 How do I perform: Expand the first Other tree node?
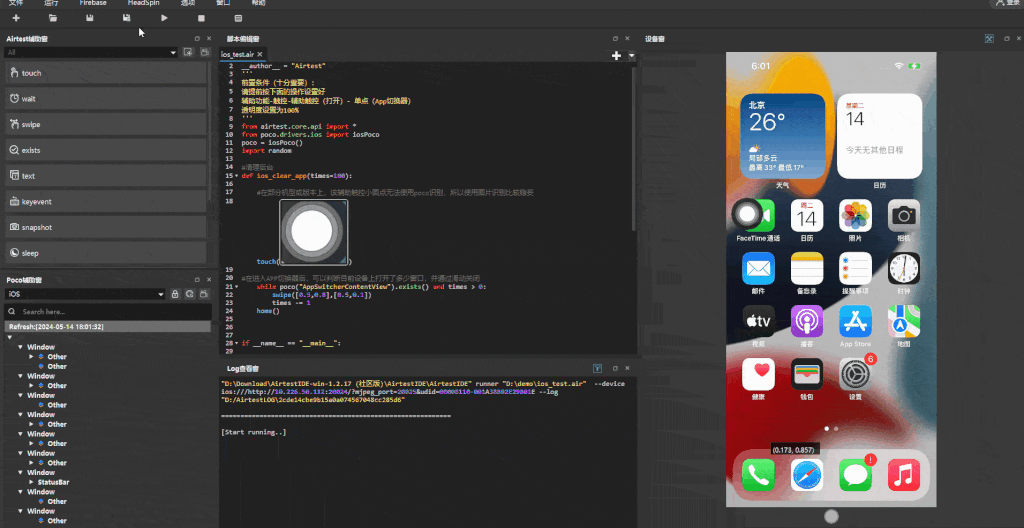point(31,357)
